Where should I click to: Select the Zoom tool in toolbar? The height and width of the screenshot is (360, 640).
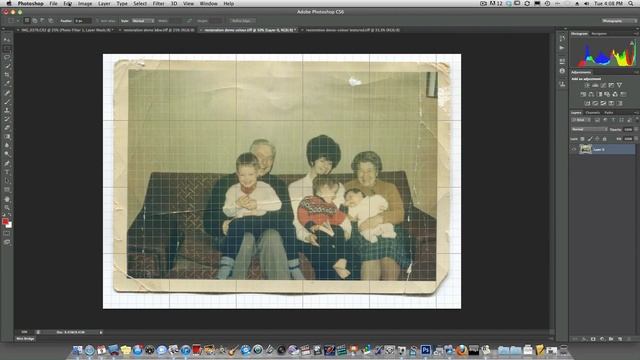coord(7,208)
